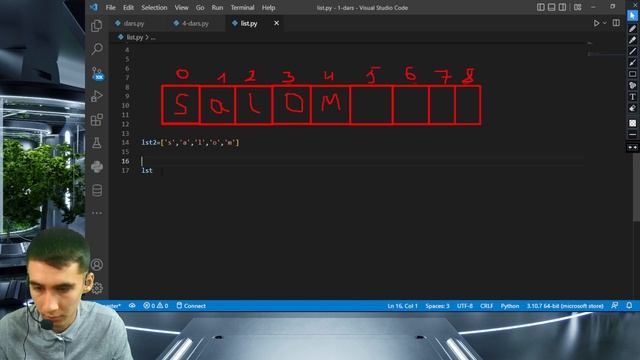Open Run and Debug view
Screen dimensions: 640x360
(x=97, y=96)
